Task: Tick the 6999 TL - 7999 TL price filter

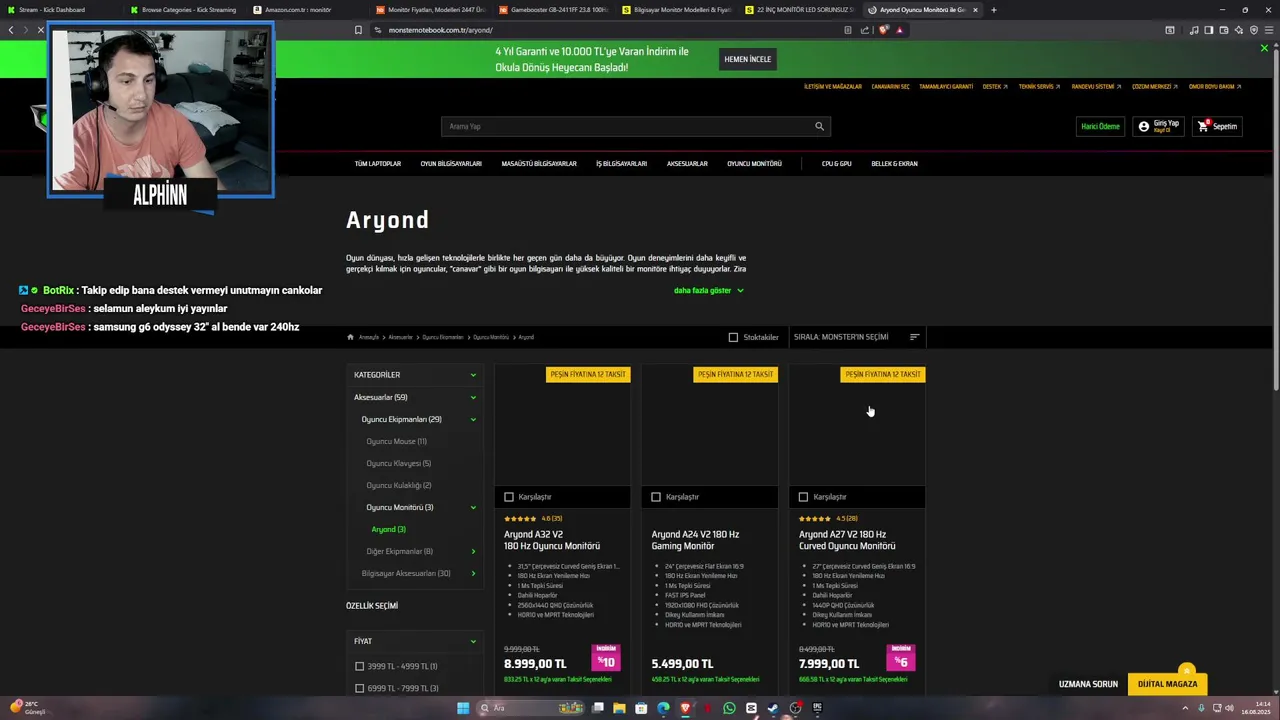Action: click(360, 688)
